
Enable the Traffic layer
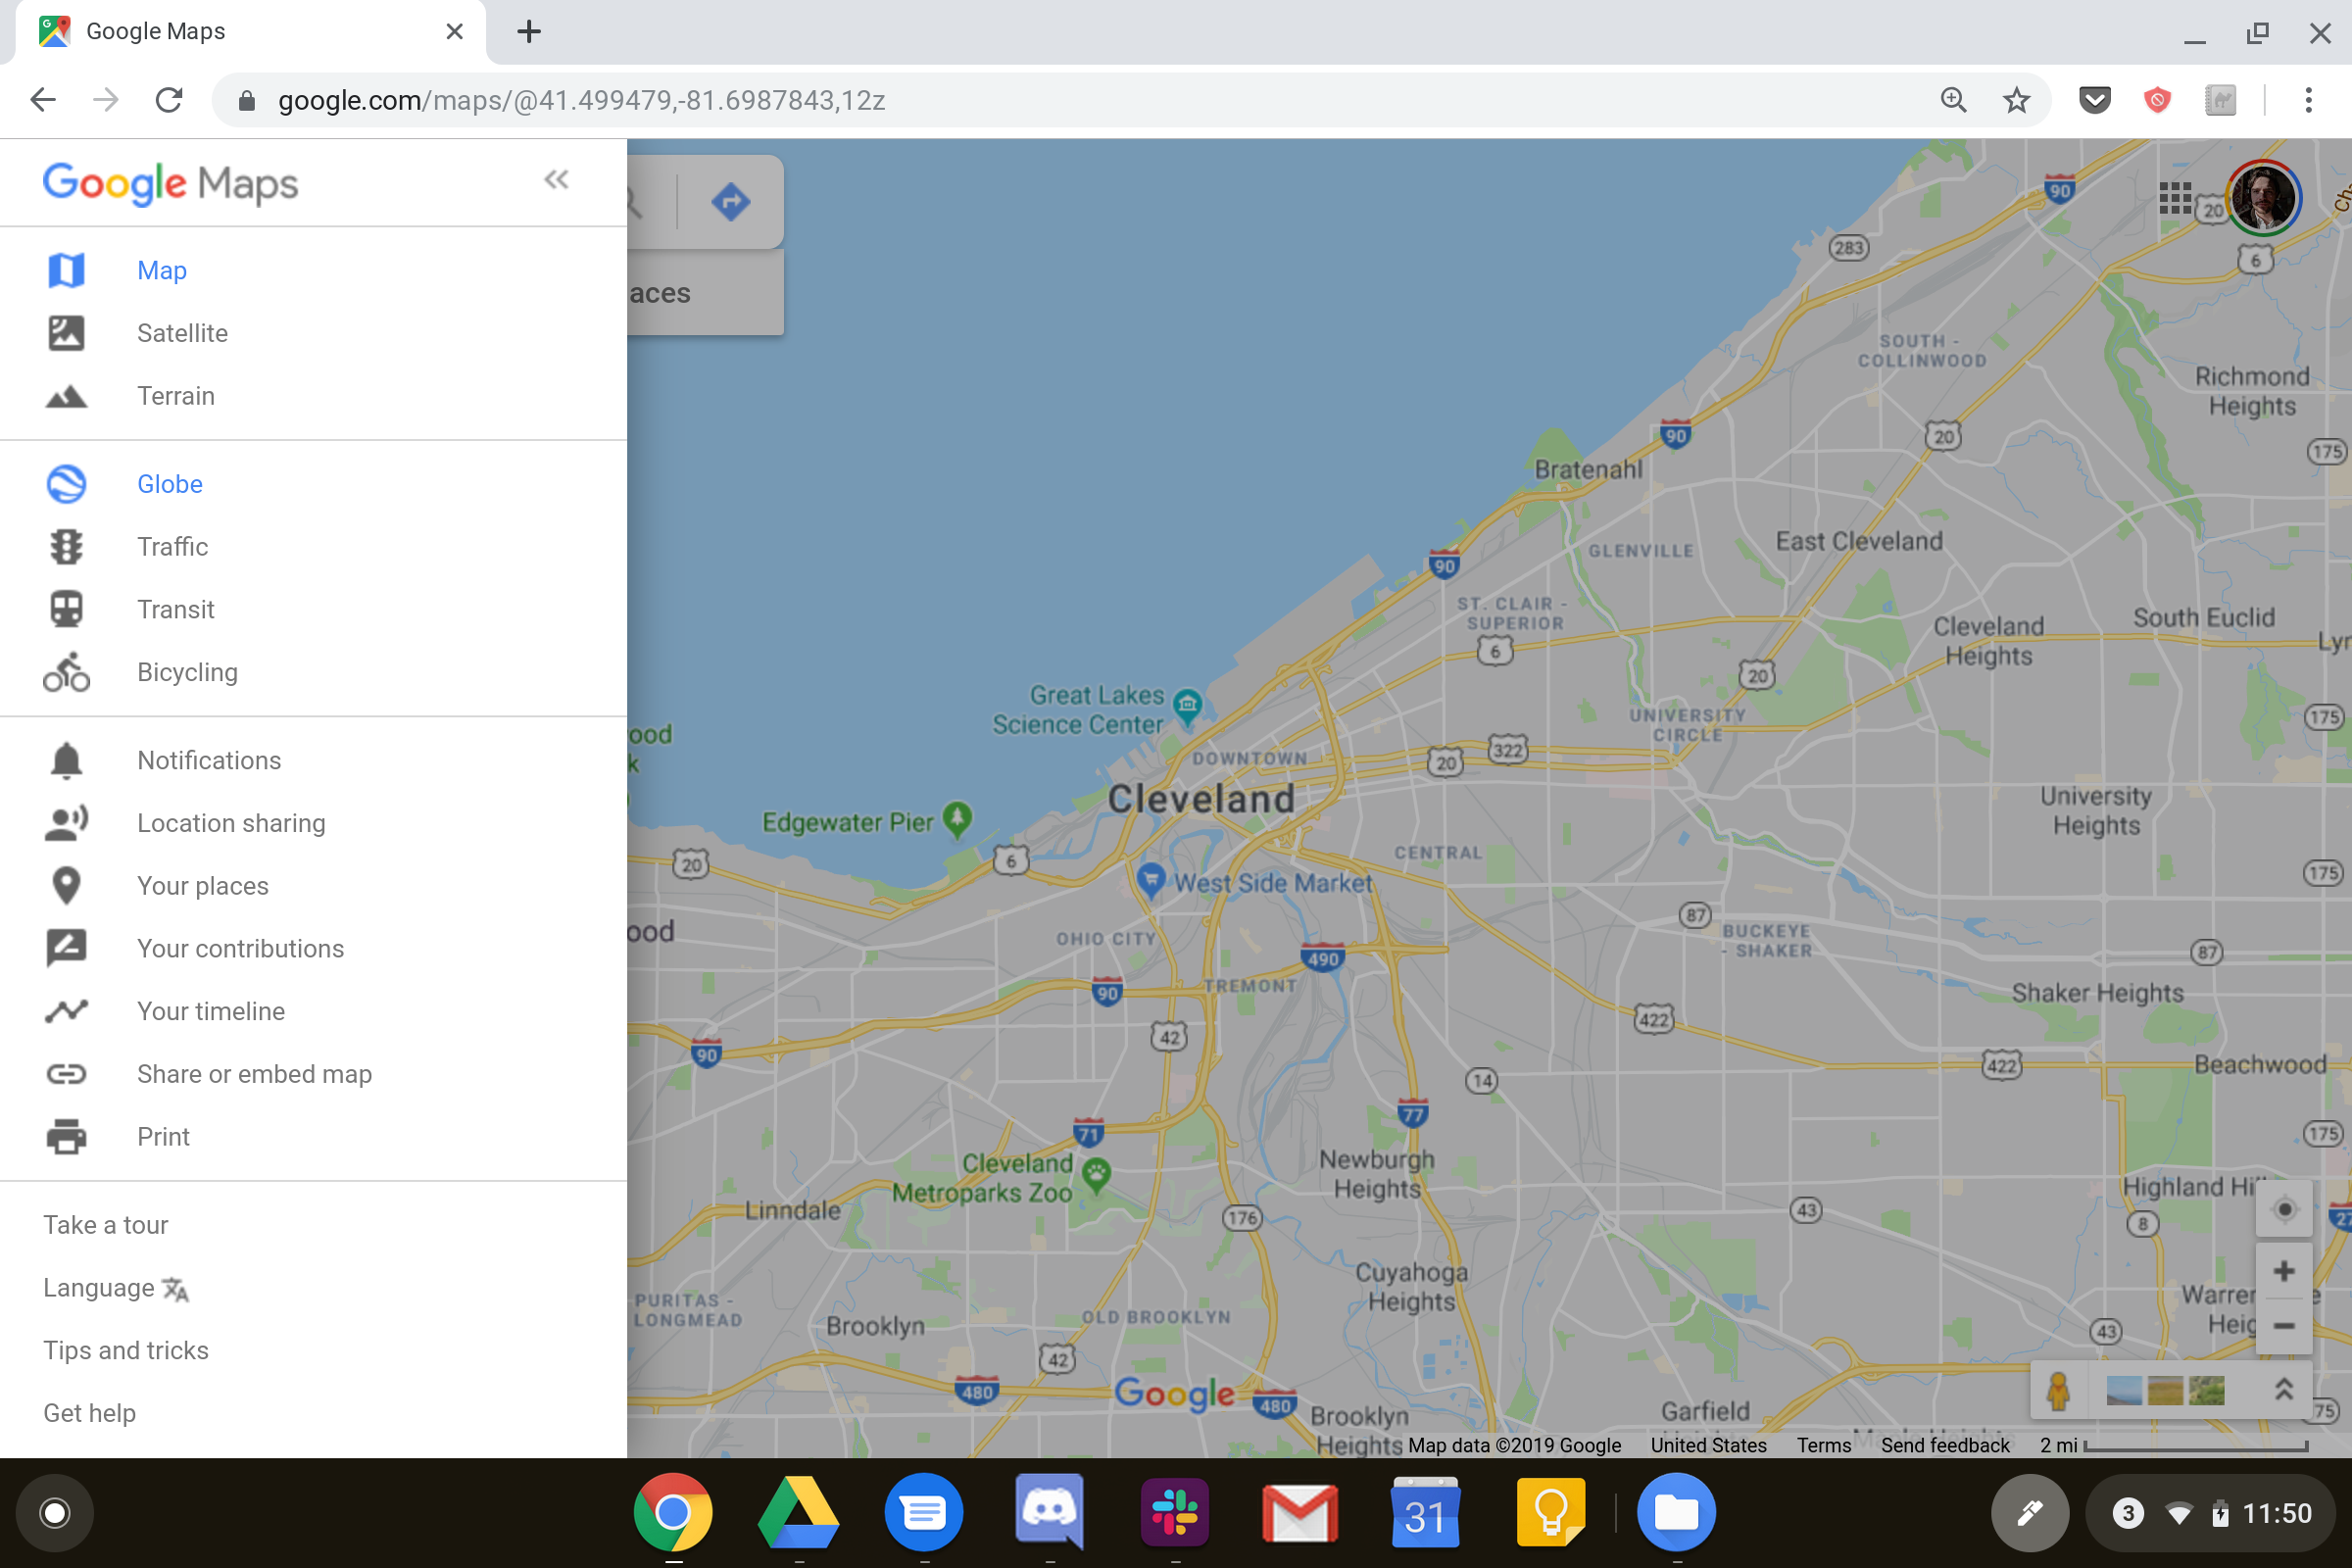pos(172,546)
